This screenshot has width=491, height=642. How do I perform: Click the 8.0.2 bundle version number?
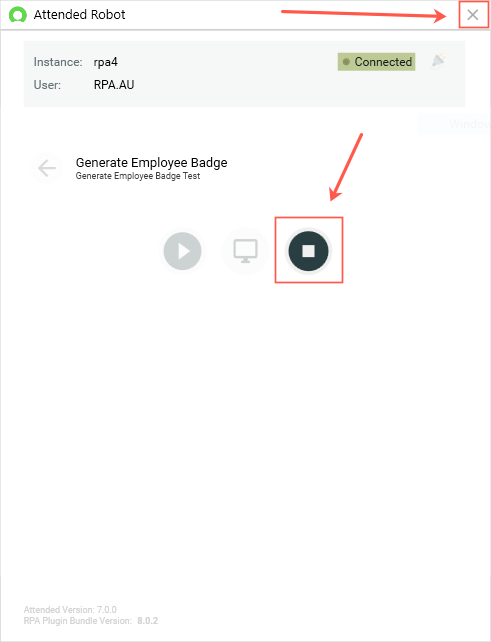click(x=147, y=621)
